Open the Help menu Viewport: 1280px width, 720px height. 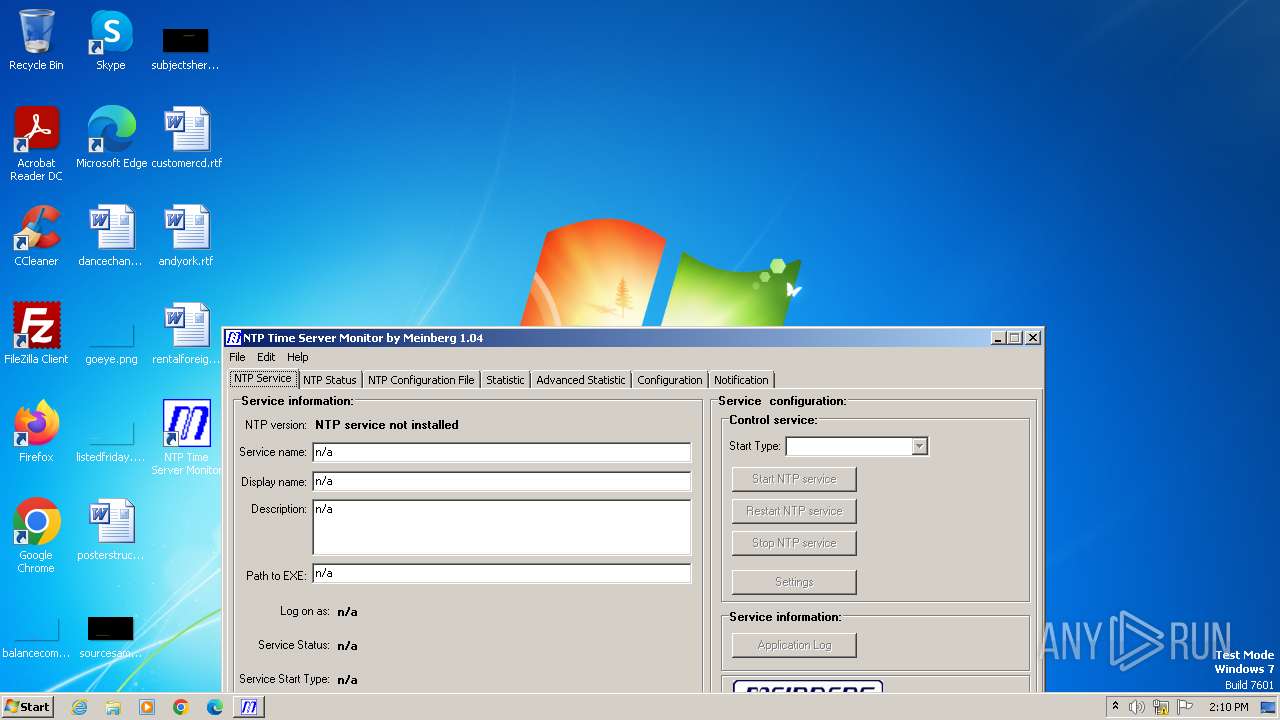pyautogui.click(x=298, y=357)
